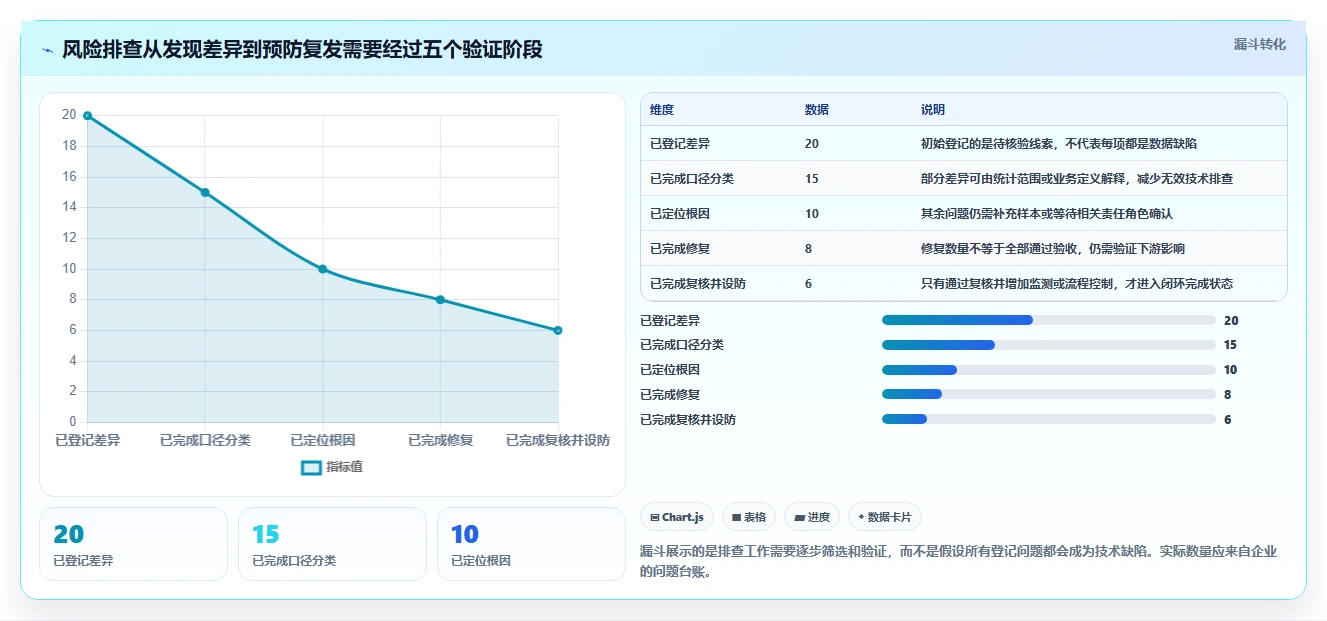The width and height of the screenshot is (1327, 621).
Task: Click the 已登记差异 label in the progress list
Action: coord(670,321)
